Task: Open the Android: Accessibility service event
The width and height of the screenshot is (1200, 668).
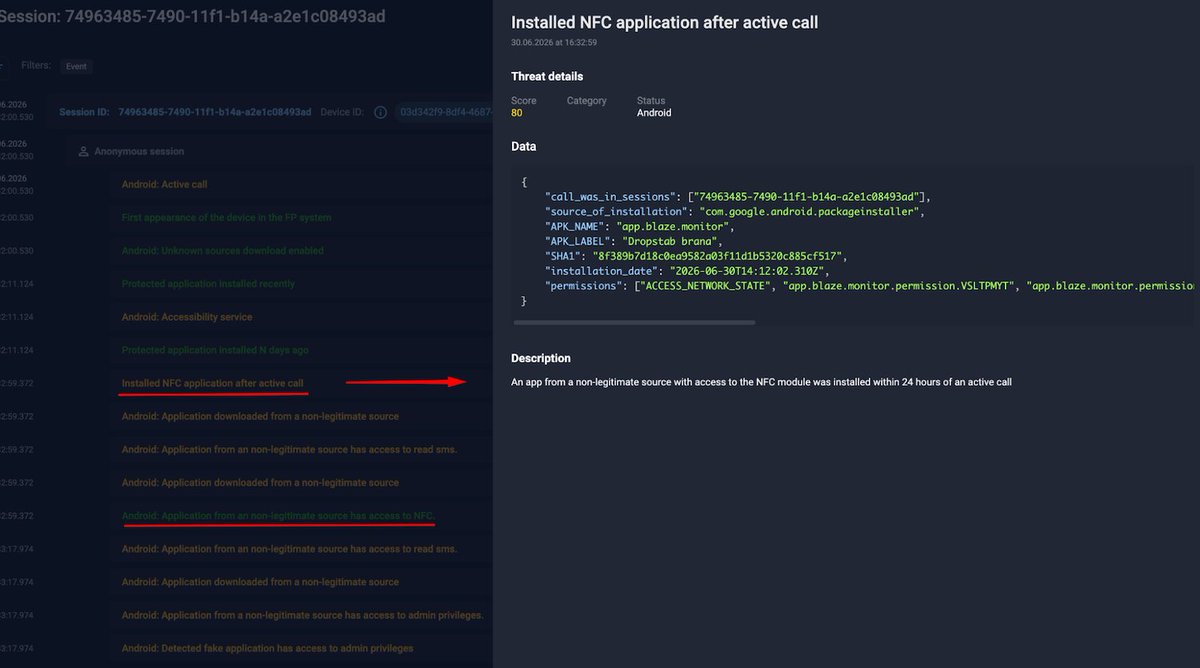Action: coord(187,317)
